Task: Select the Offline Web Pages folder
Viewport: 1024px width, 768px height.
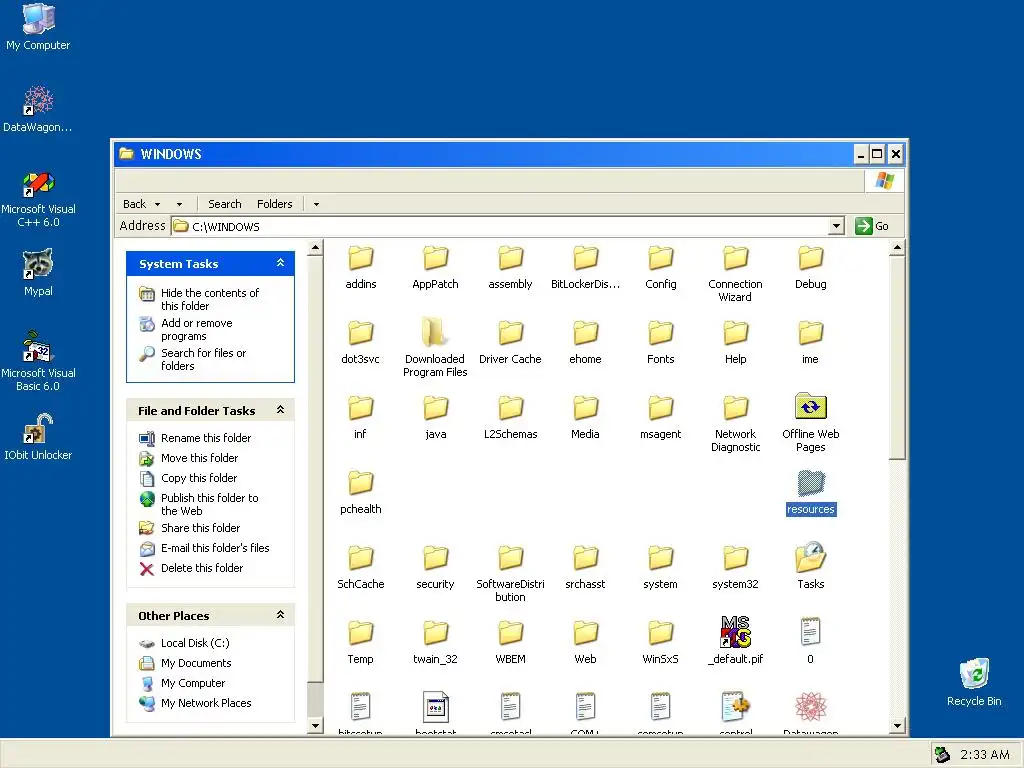Action: click(x=810, y=423)
